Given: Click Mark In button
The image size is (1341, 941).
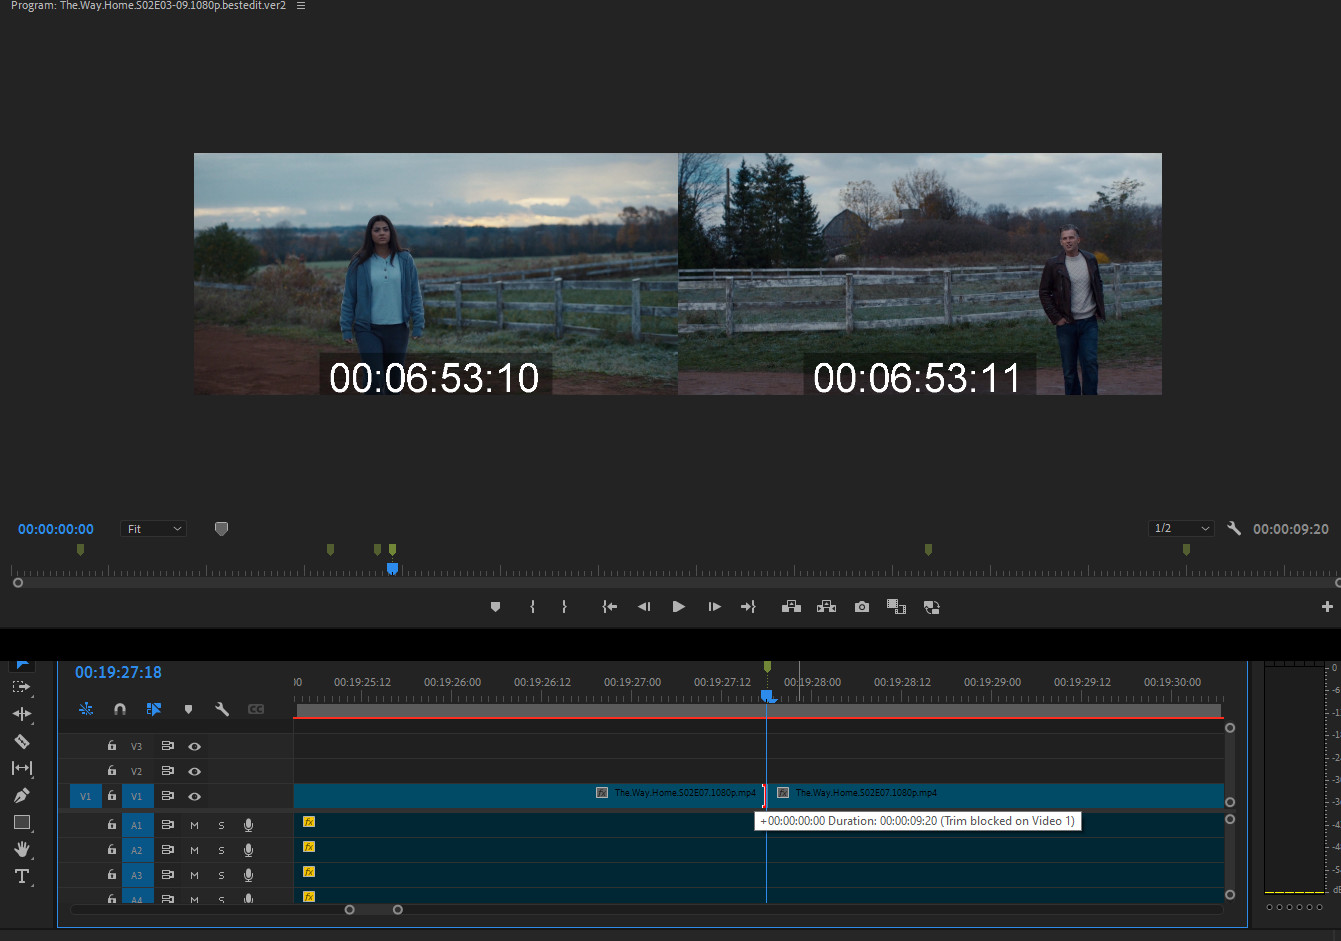Looking at the screenshot, I should 532,607.
